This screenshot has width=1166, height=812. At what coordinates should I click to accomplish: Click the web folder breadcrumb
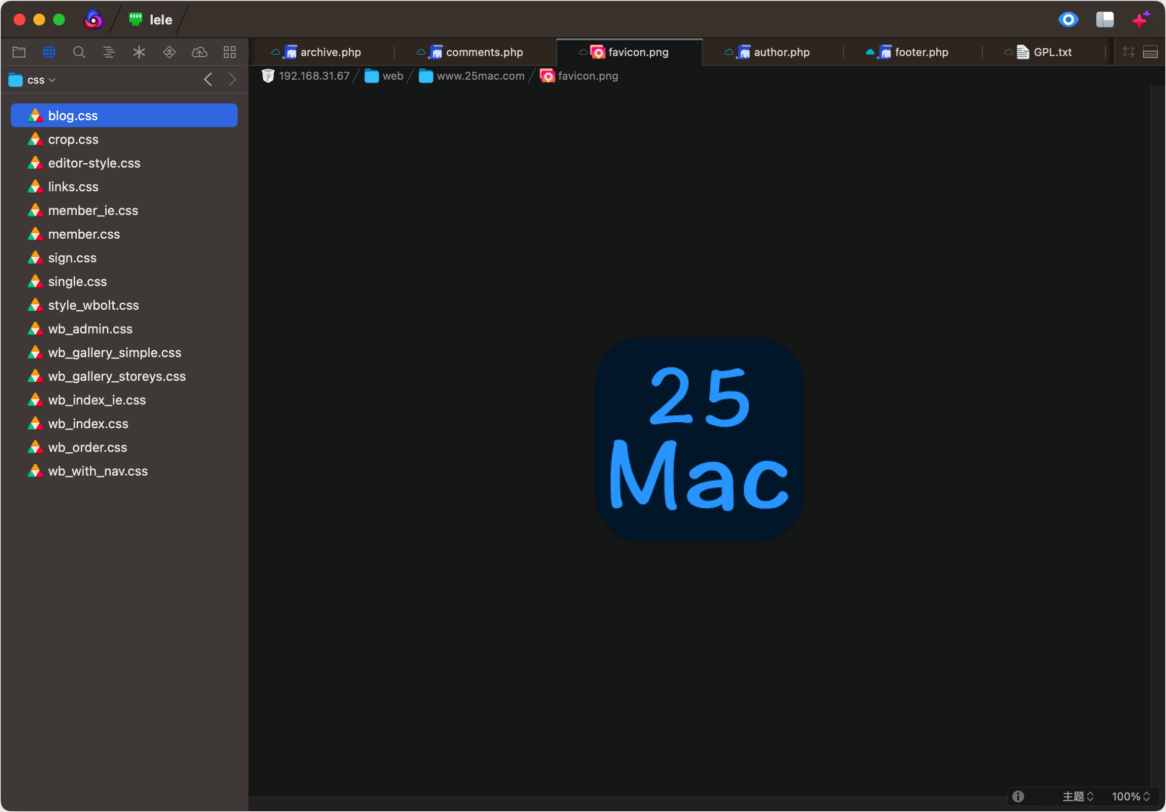(x=384, y=76)
